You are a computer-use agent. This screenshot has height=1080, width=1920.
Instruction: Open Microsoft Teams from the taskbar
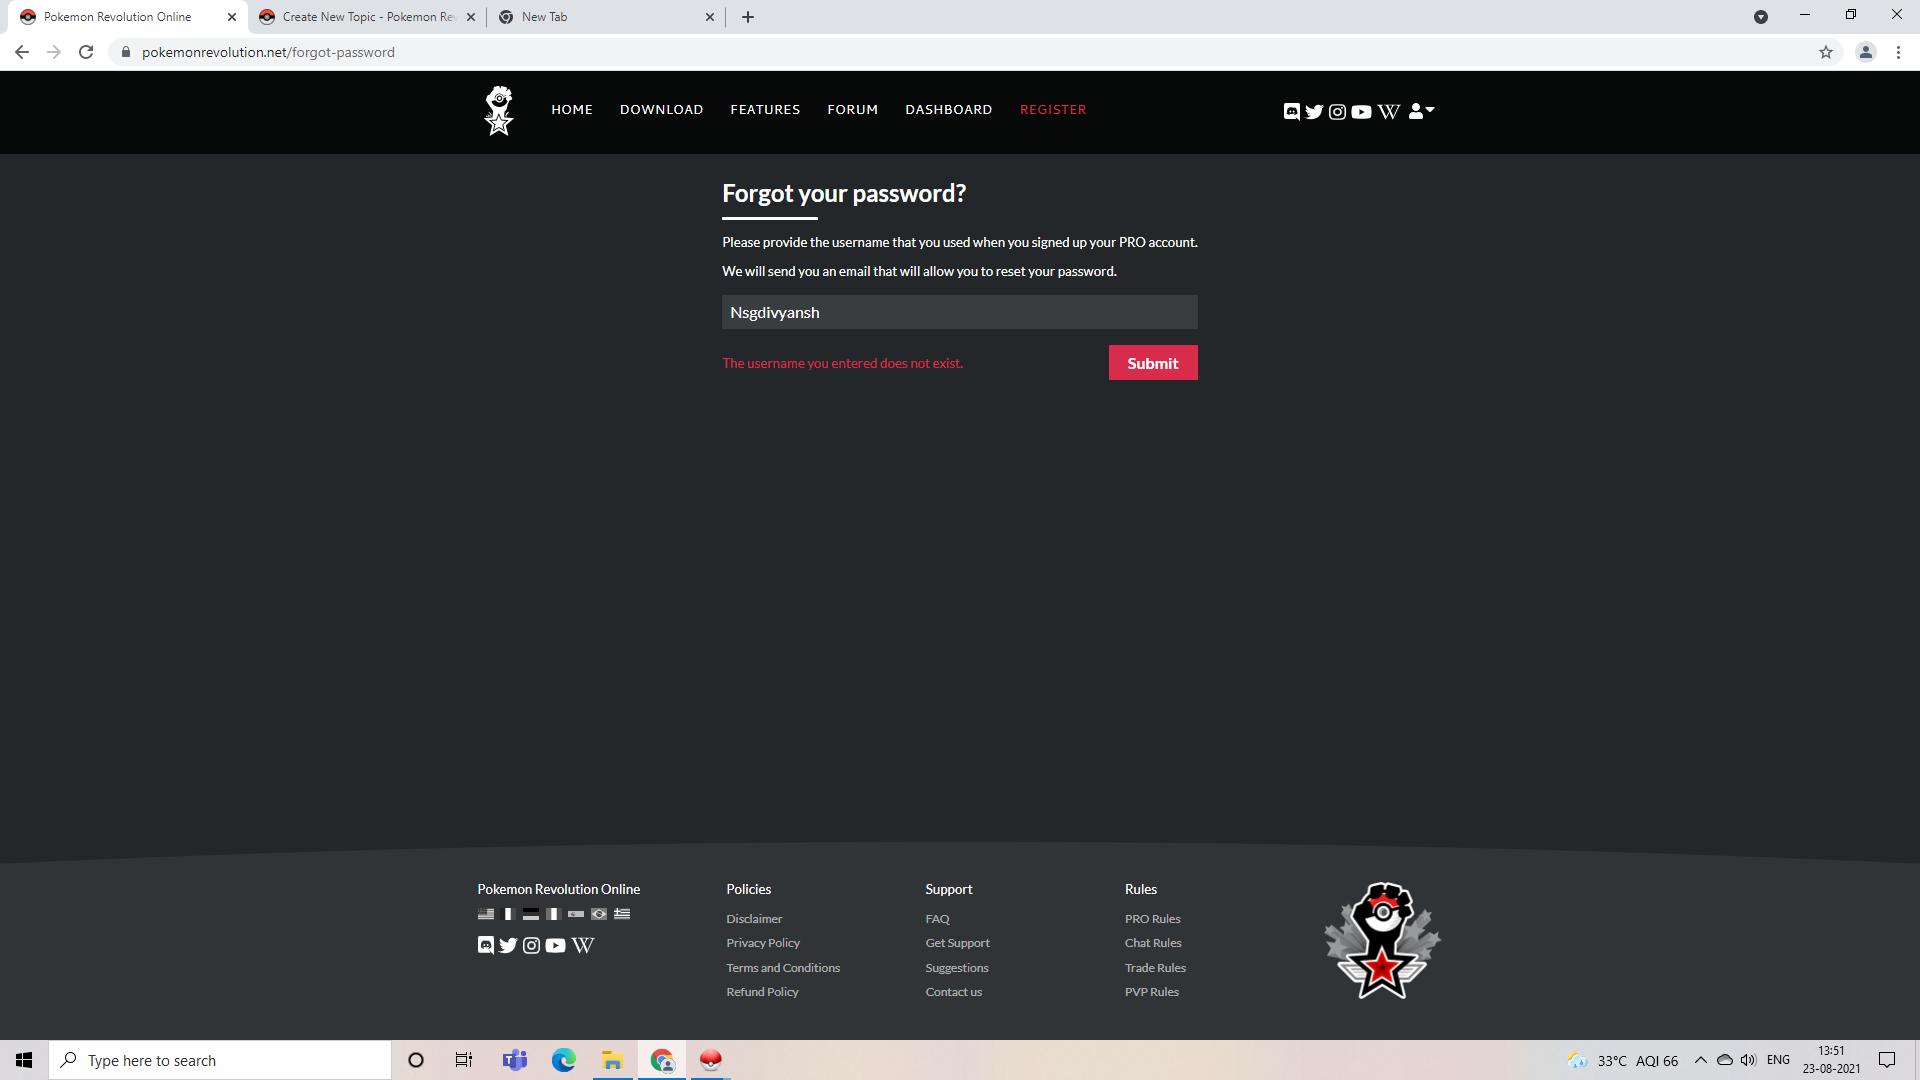coord(514,1060)
